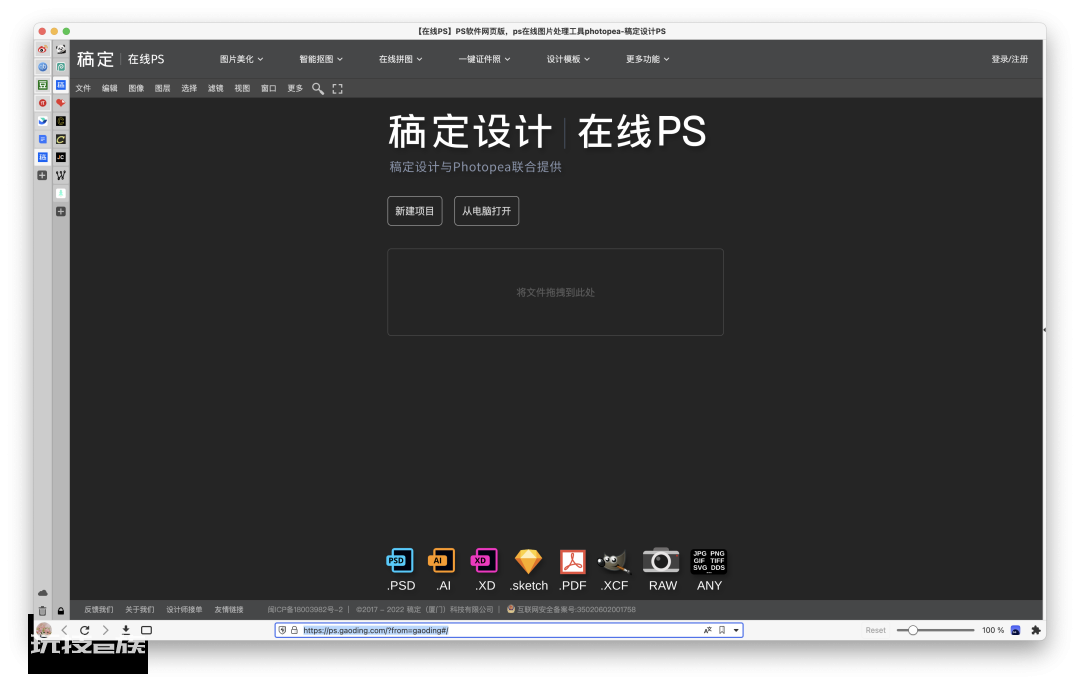The height and width of the screenshot is (685, 1080).
Task: Click the .PDF format icon
Action: pos(572,561)
